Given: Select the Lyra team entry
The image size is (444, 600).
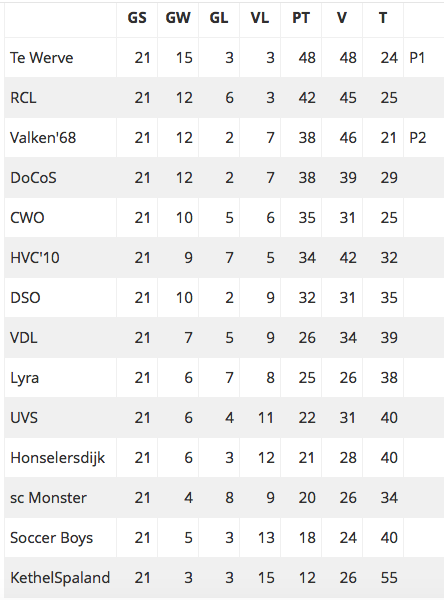Looking at the screenshot, I should pos(24,378).
